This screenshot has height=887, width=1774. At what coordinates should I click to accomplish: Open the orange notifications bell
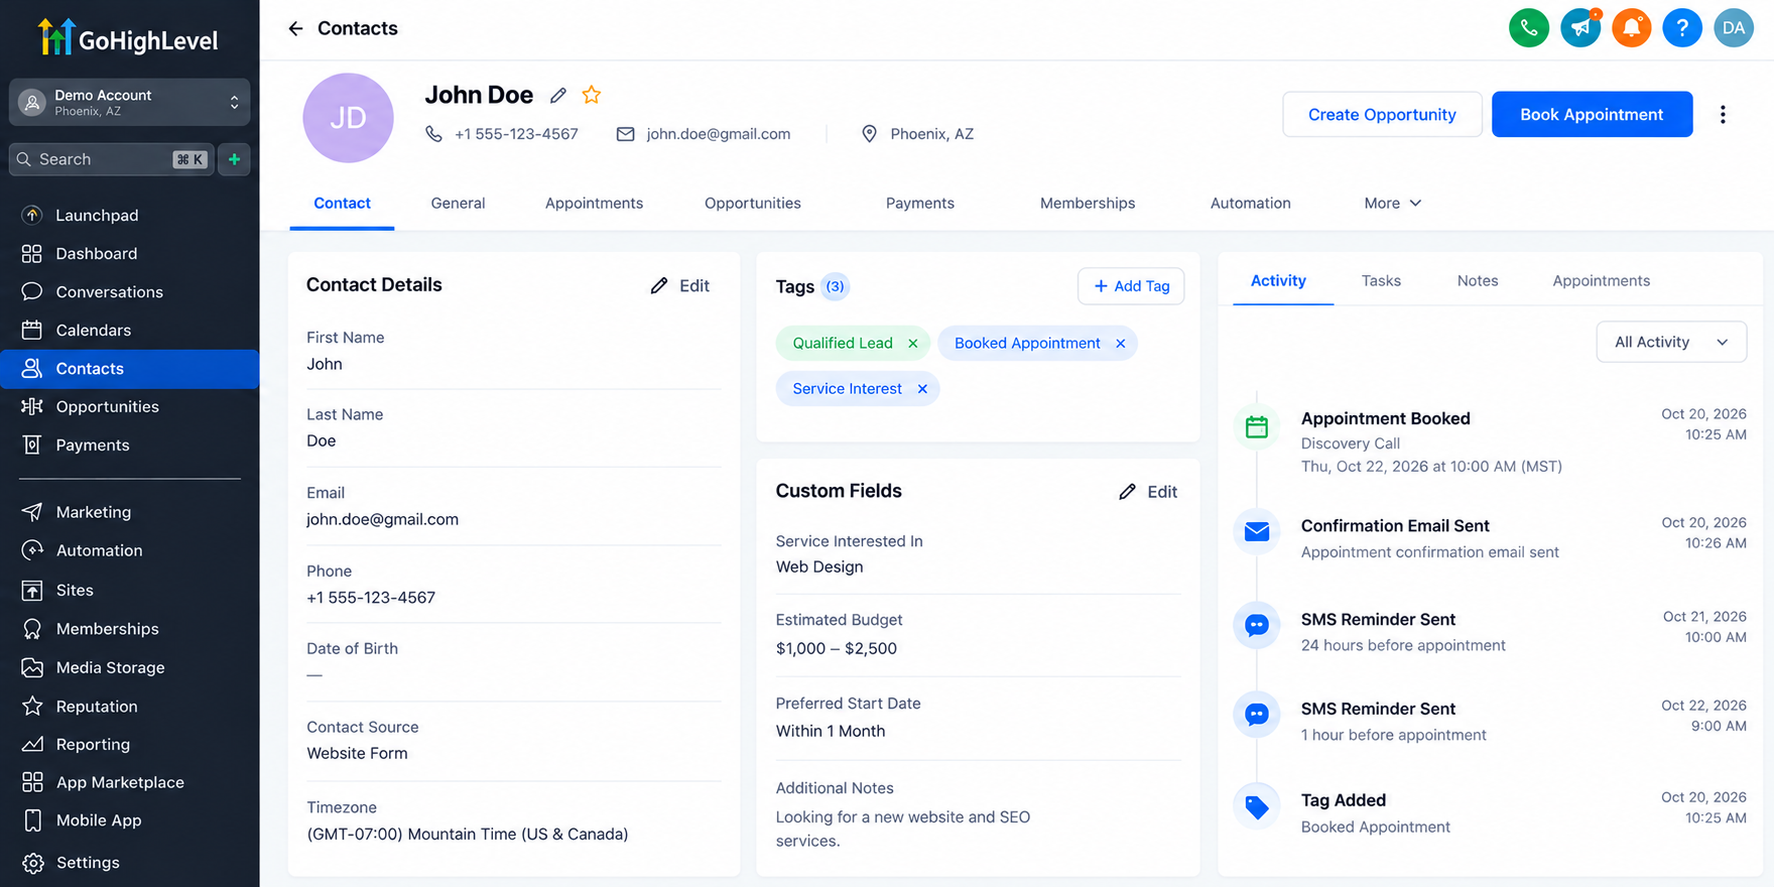click(x=1631, y=28)
